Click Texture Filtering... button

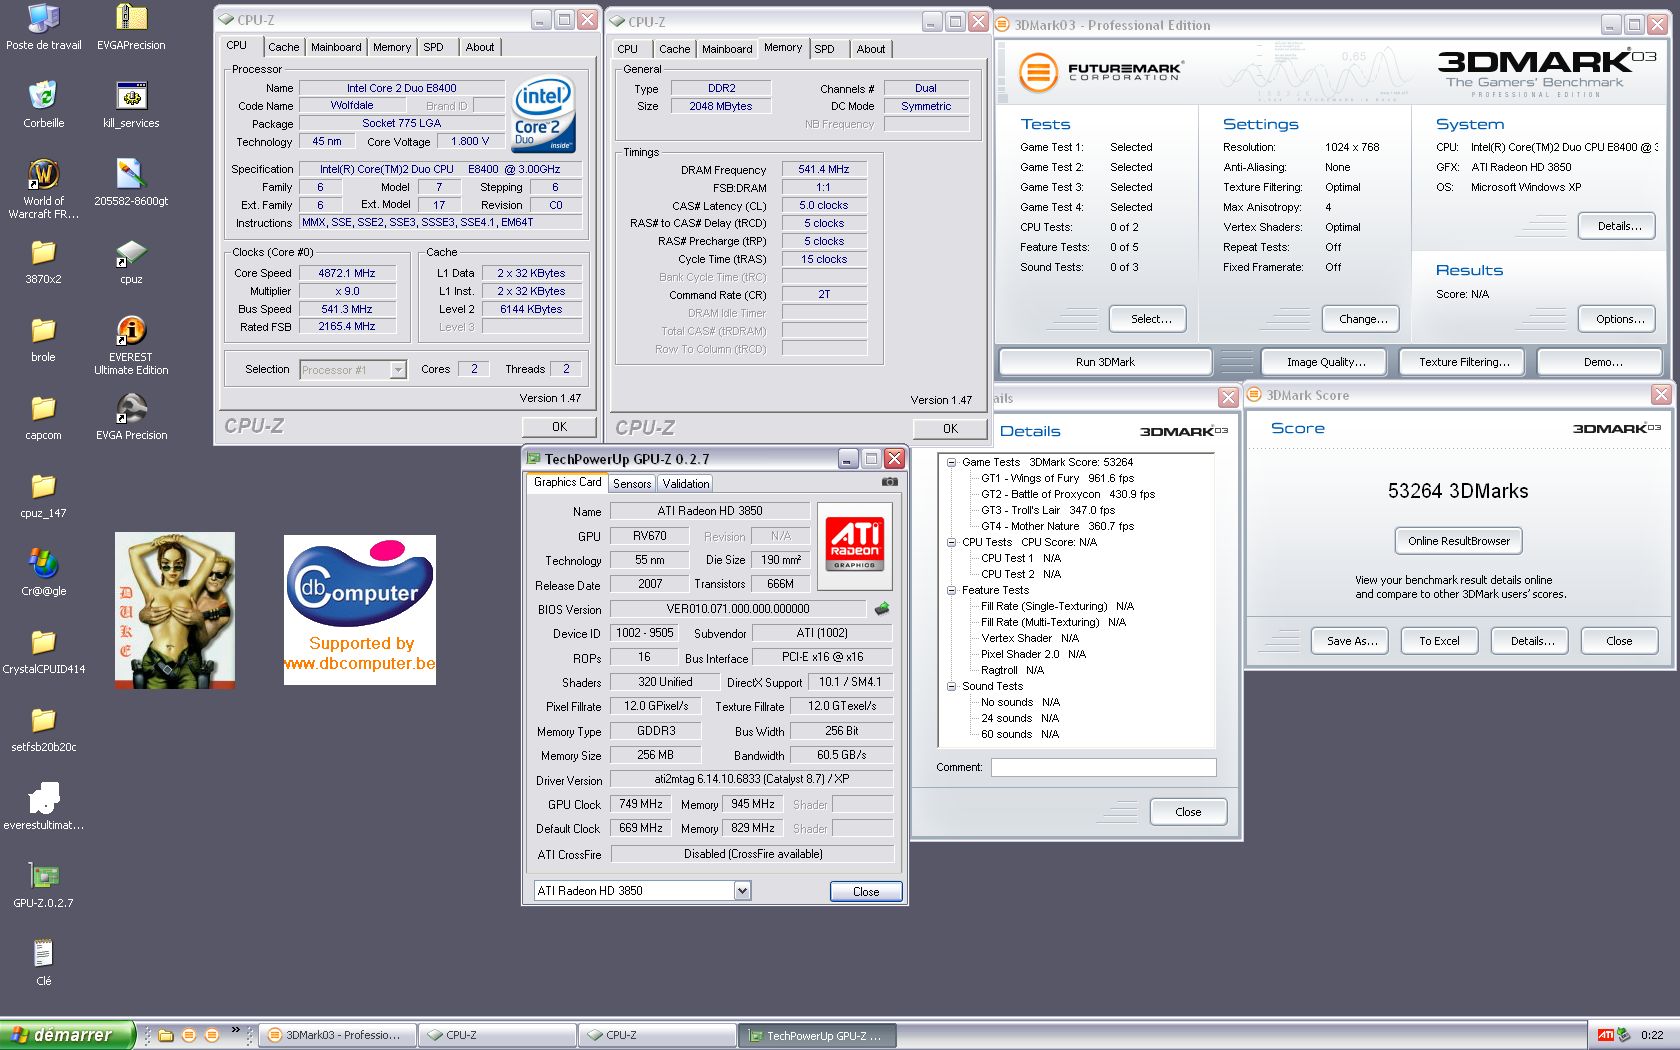1464,362
